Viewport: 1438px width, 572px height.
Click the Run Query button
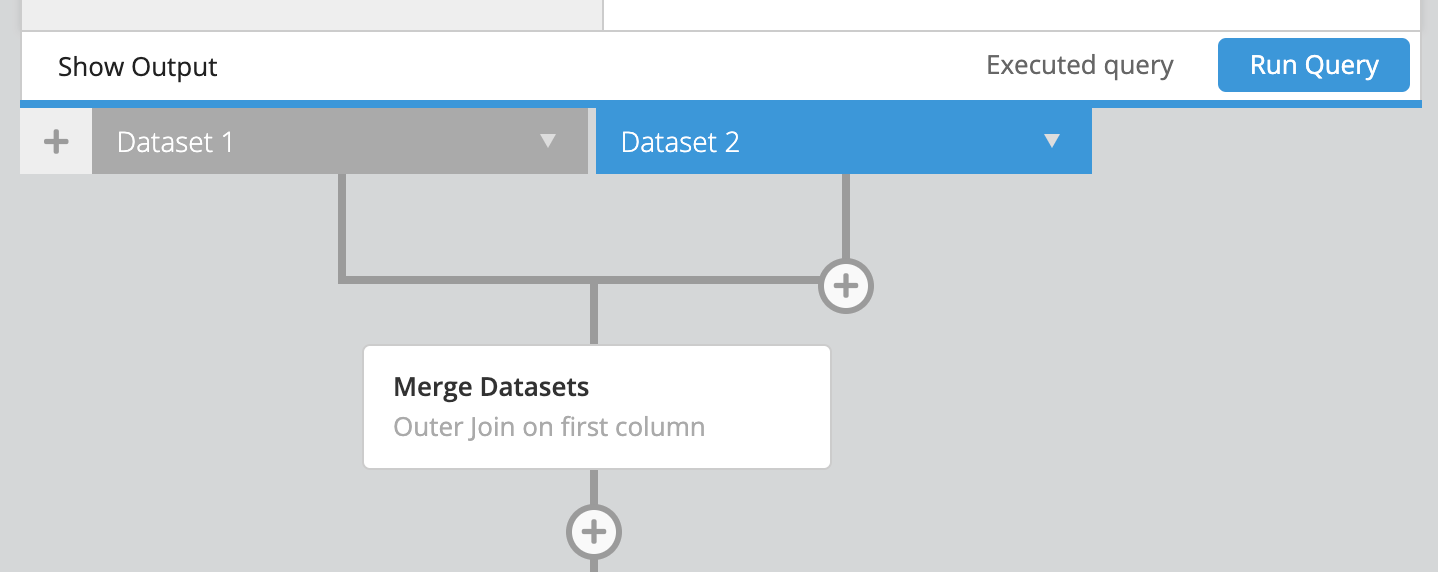click(x=1314, y=65)
